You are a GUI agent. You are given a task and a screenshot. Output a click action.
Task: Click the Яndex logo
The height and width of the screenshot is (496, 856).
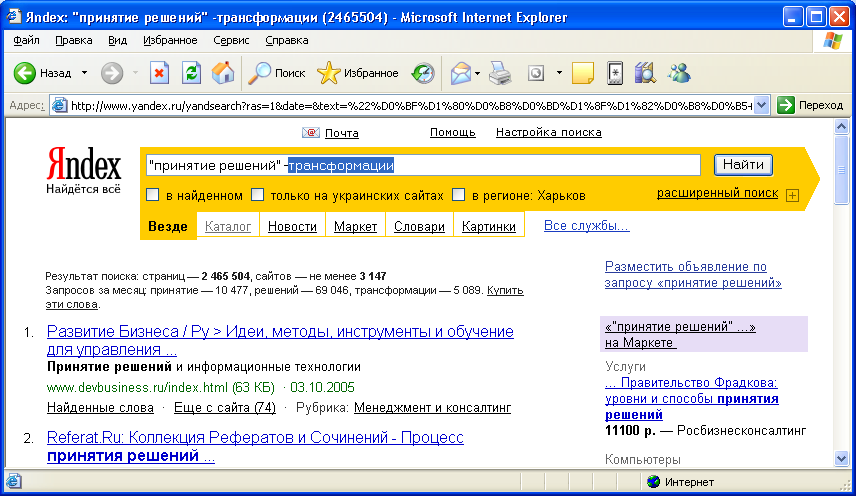tap(84, 163)
